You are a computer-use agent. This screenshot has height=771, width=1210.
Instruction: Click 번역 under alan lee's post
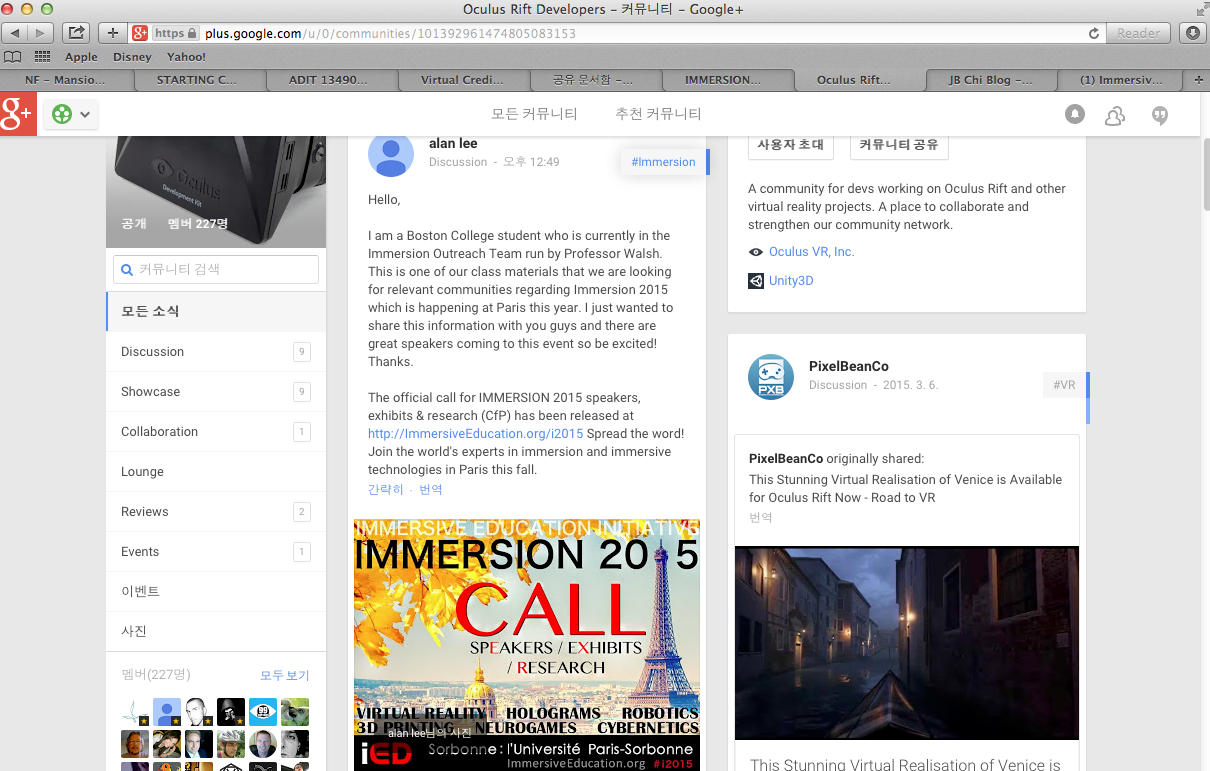pyautogui.click(x=431, y=489)
